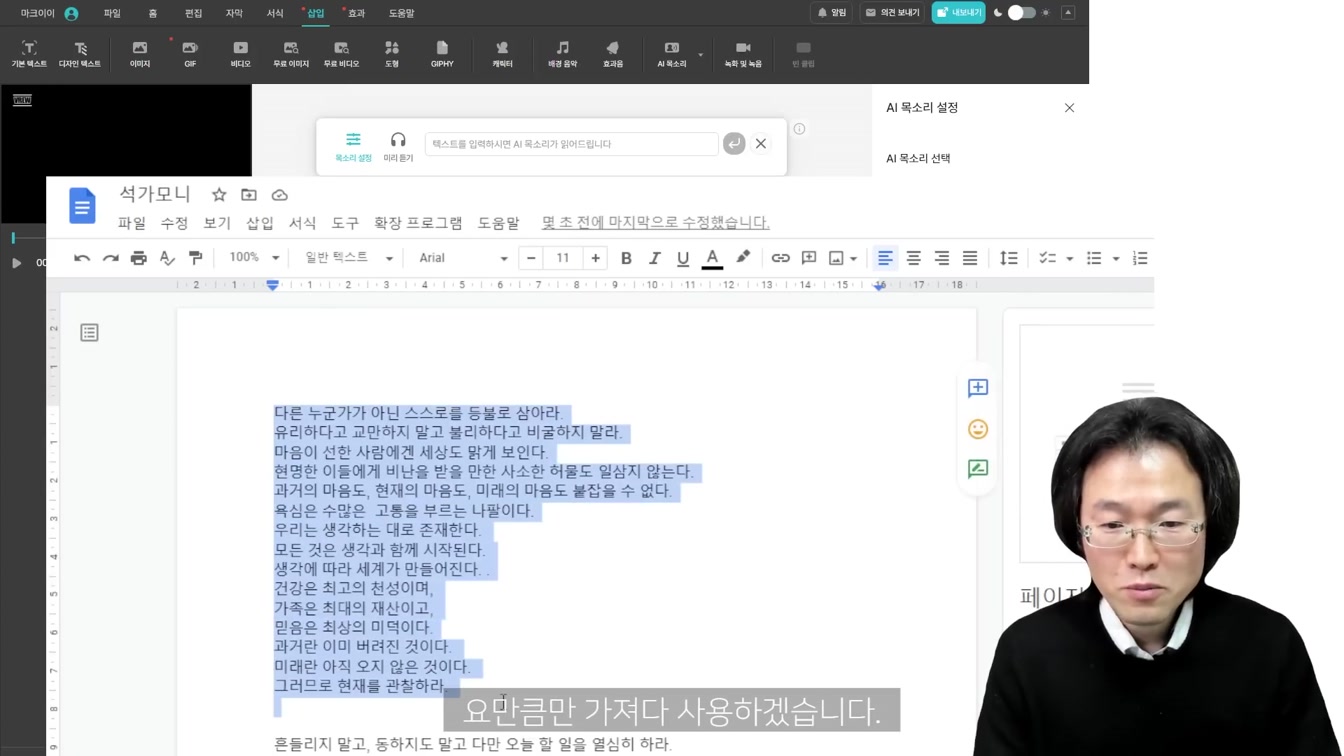This screenshot has width=1344, height=756.
Task: Expand the AI 목소리 dropdown arrow
Action: [x=701, y=55]
